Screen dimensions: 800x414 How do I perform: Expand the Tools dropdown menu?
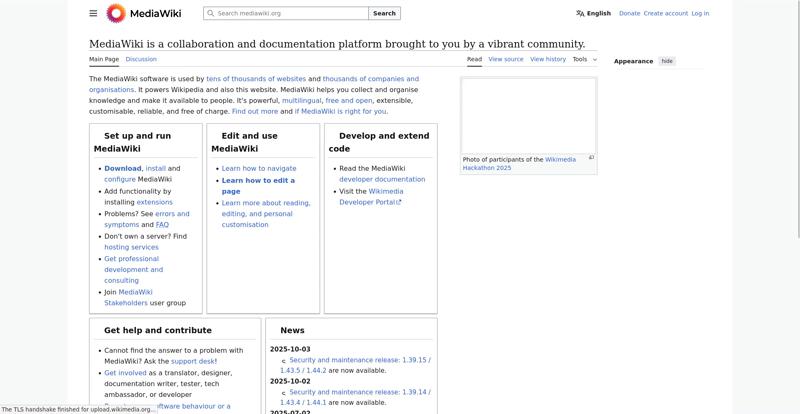point(584,59)
